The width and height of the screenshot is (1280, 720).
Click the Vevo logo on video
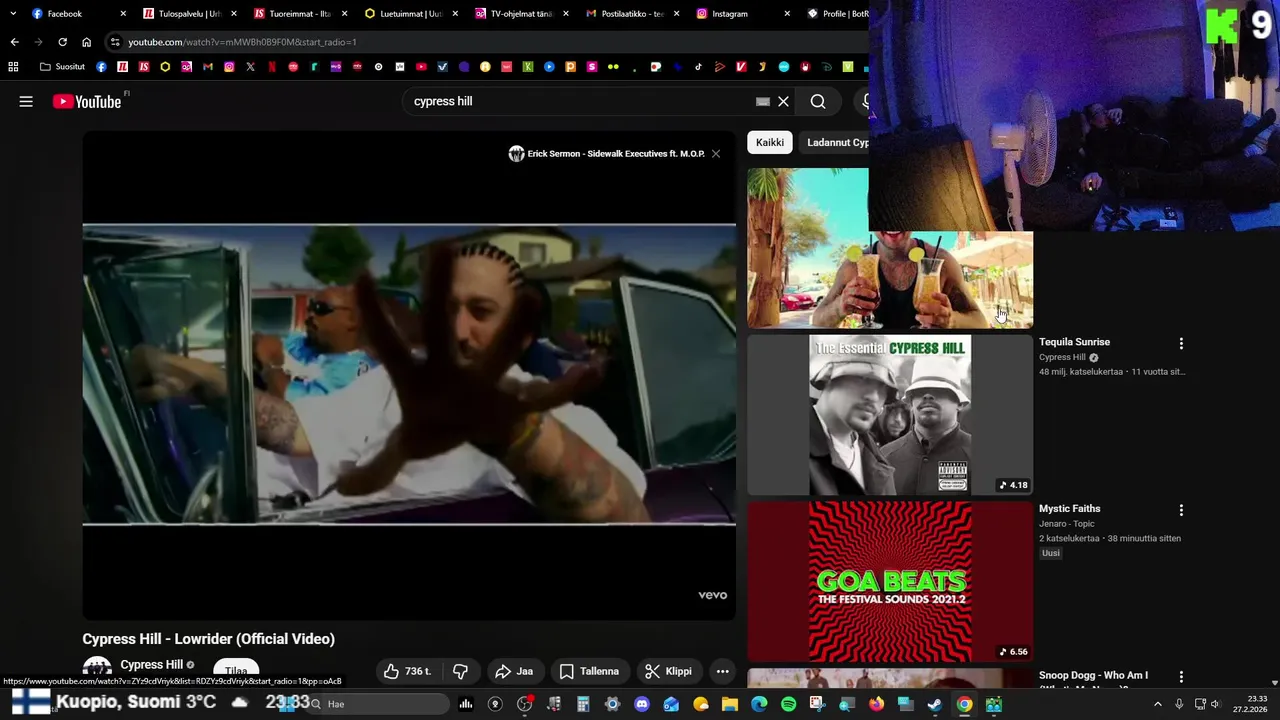pos(712,595)
